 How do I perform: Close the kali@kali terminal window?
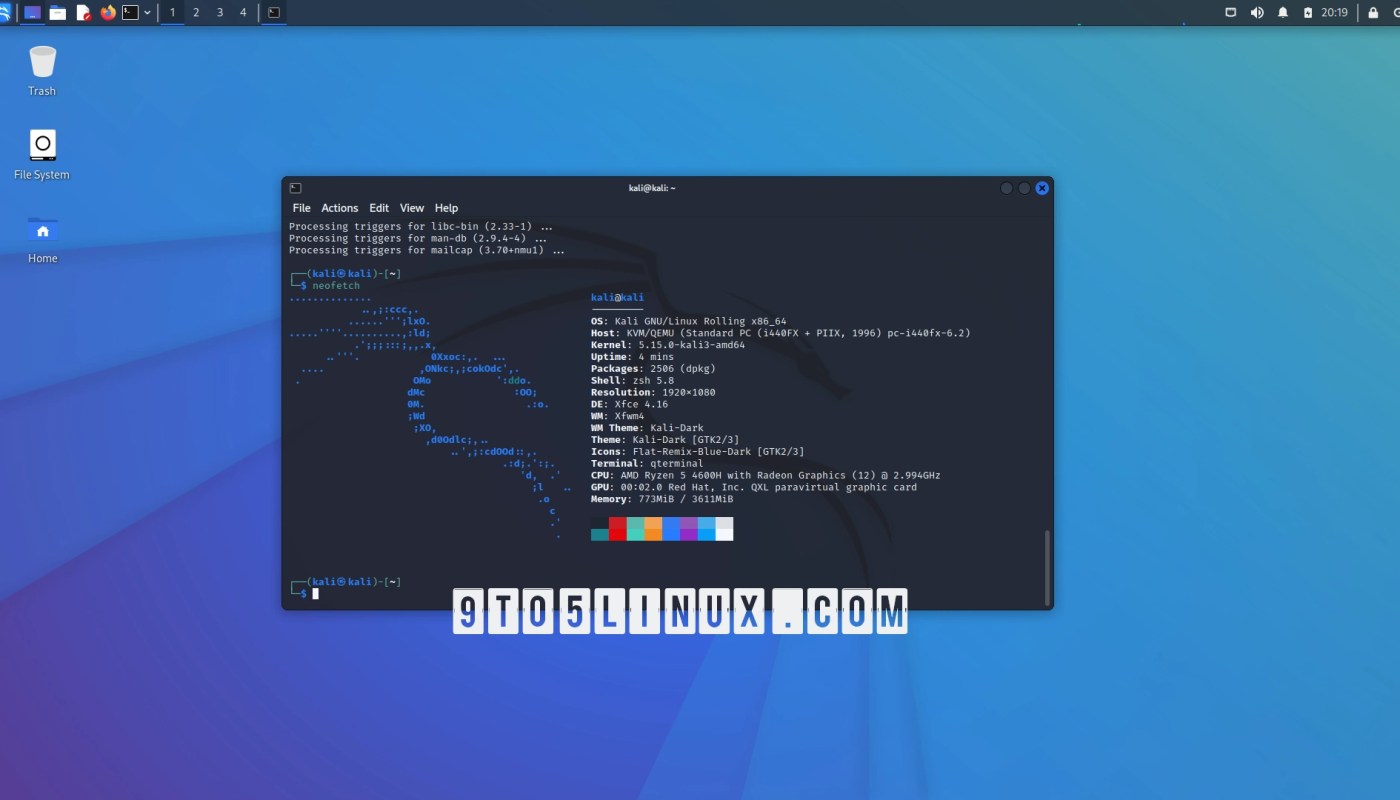1042,188
